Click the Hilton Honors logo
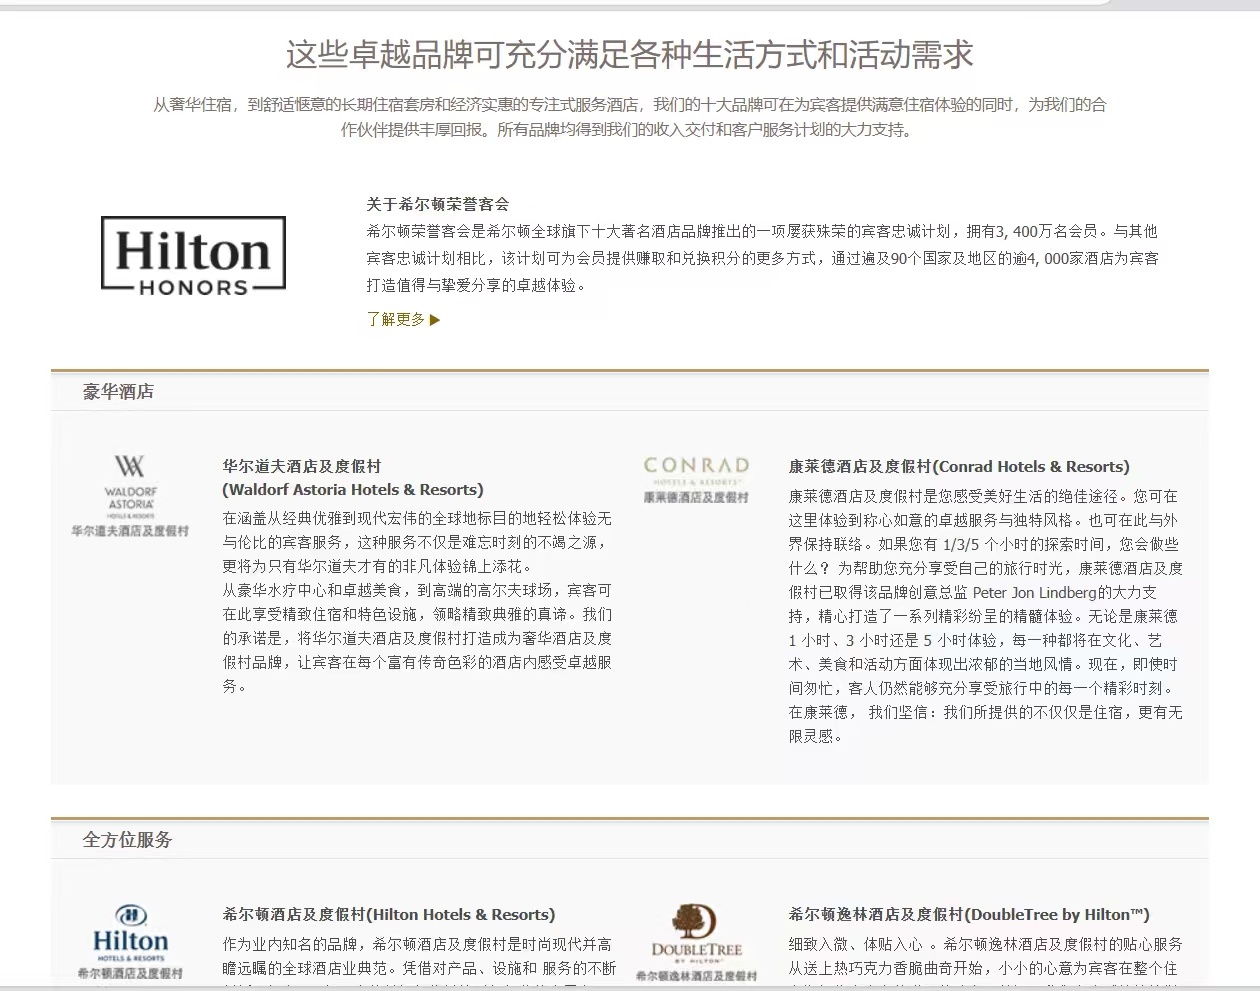This screenshot has width=1260, height=991. click(193, 256)
